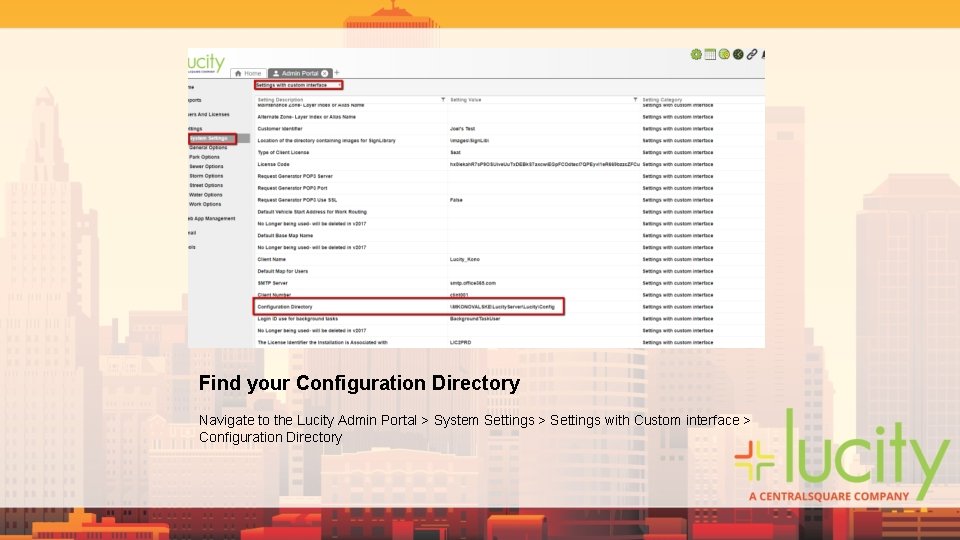Select Request Generator POP3 Use SSL row

(x=297, y=200)
